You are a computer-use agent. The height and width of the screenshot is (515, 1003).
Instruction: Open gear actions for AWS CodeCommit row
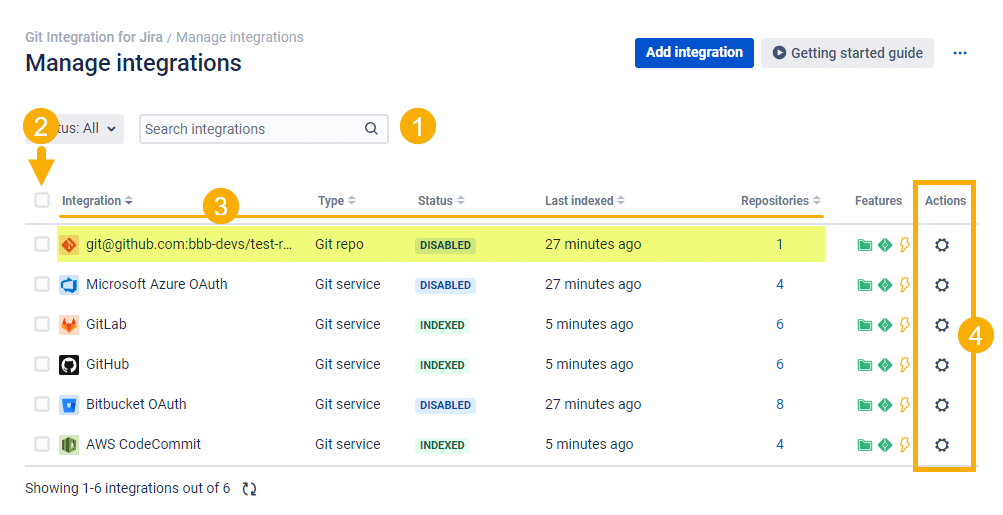pos(941,445)
